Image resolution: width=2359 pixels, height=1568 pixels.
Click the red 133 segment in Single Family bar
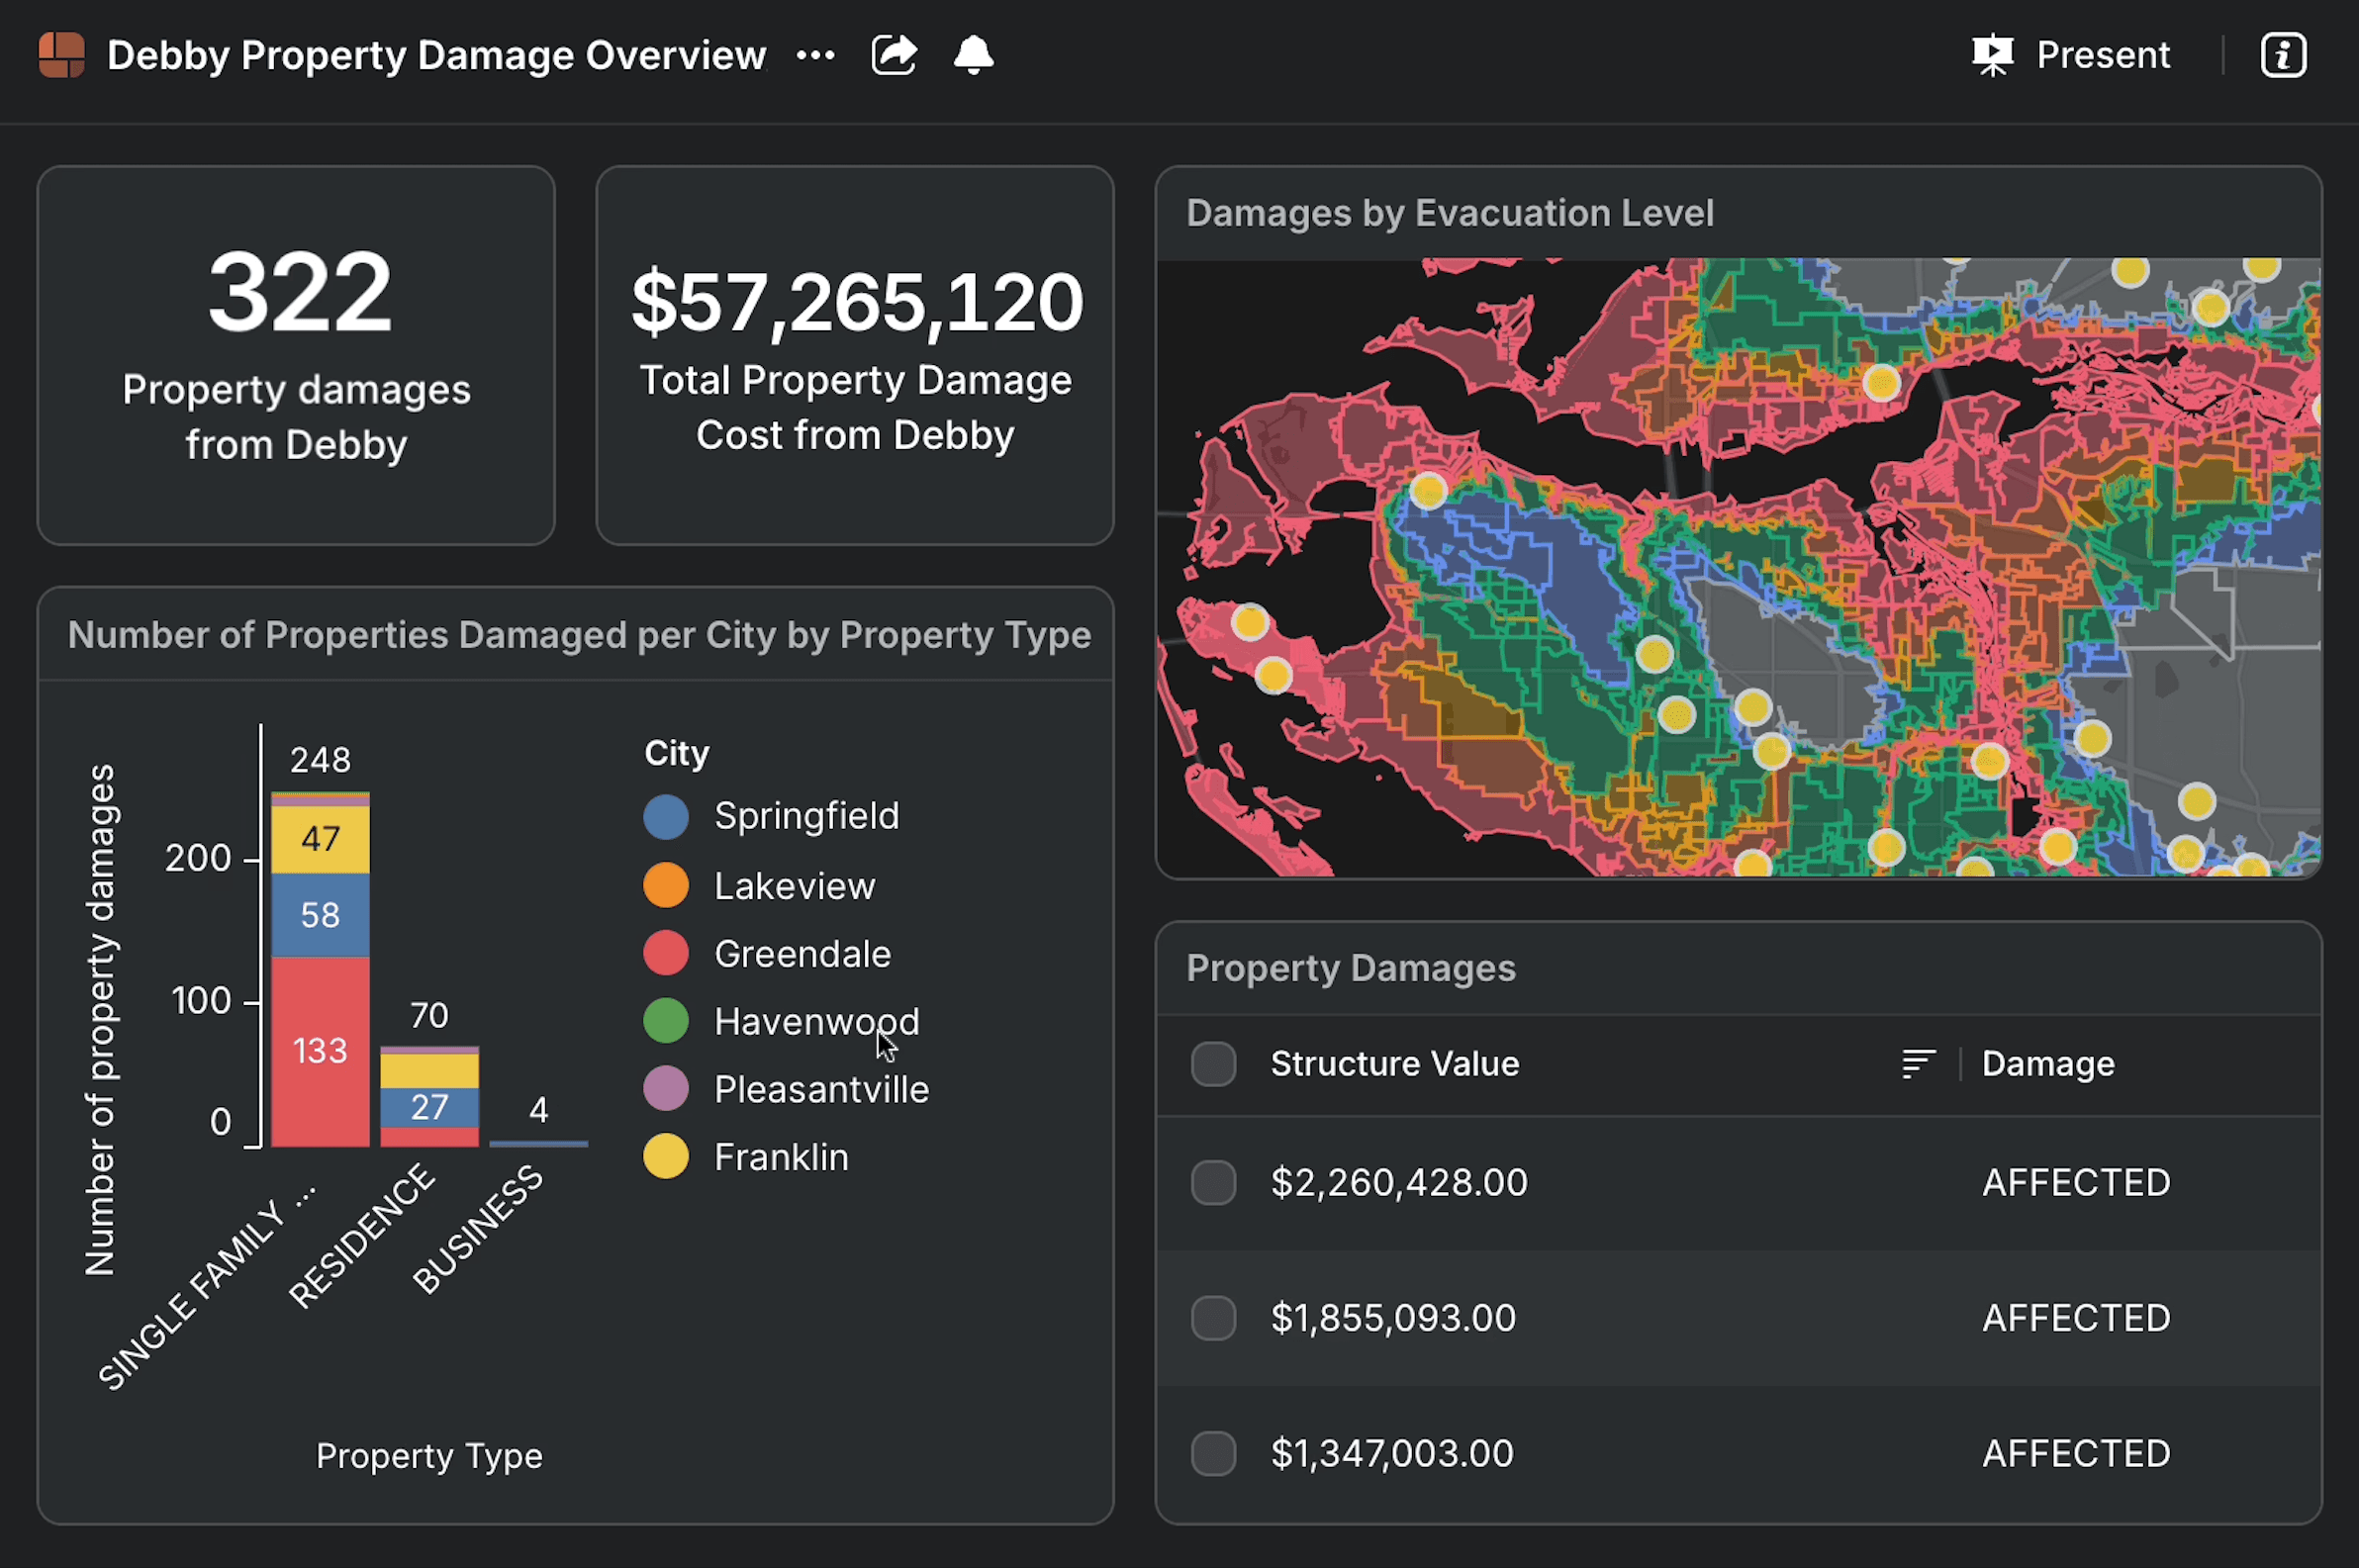coord(320,1050)
